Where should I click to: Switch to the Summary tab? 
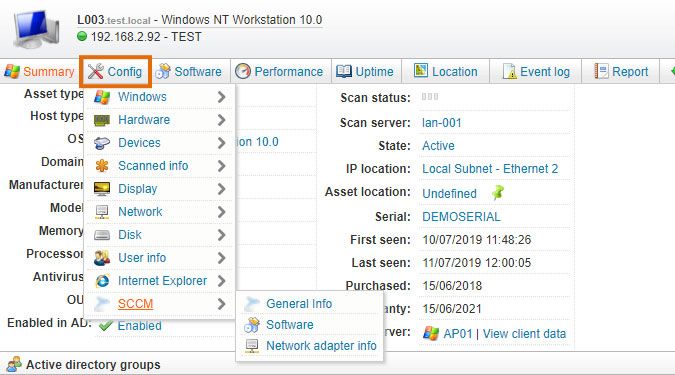click(40, 71)
